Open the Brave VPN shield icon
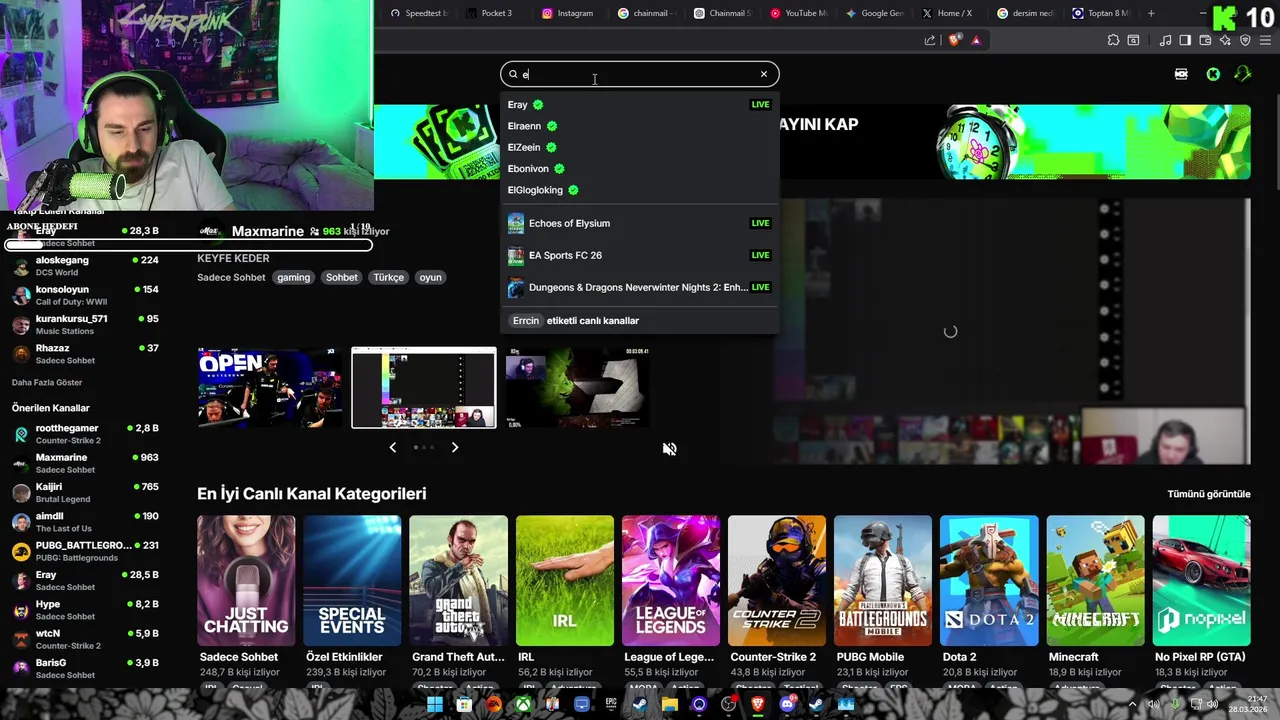The width and height of the screenshot is (1280, 720). point(1245,40)
